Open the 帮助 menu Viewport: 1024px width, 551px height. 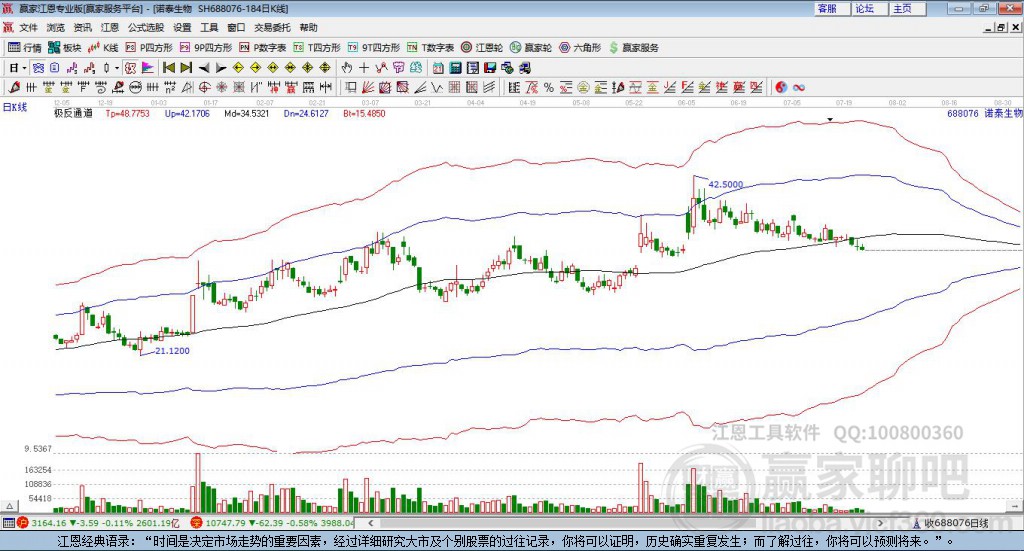click(308, 27)
